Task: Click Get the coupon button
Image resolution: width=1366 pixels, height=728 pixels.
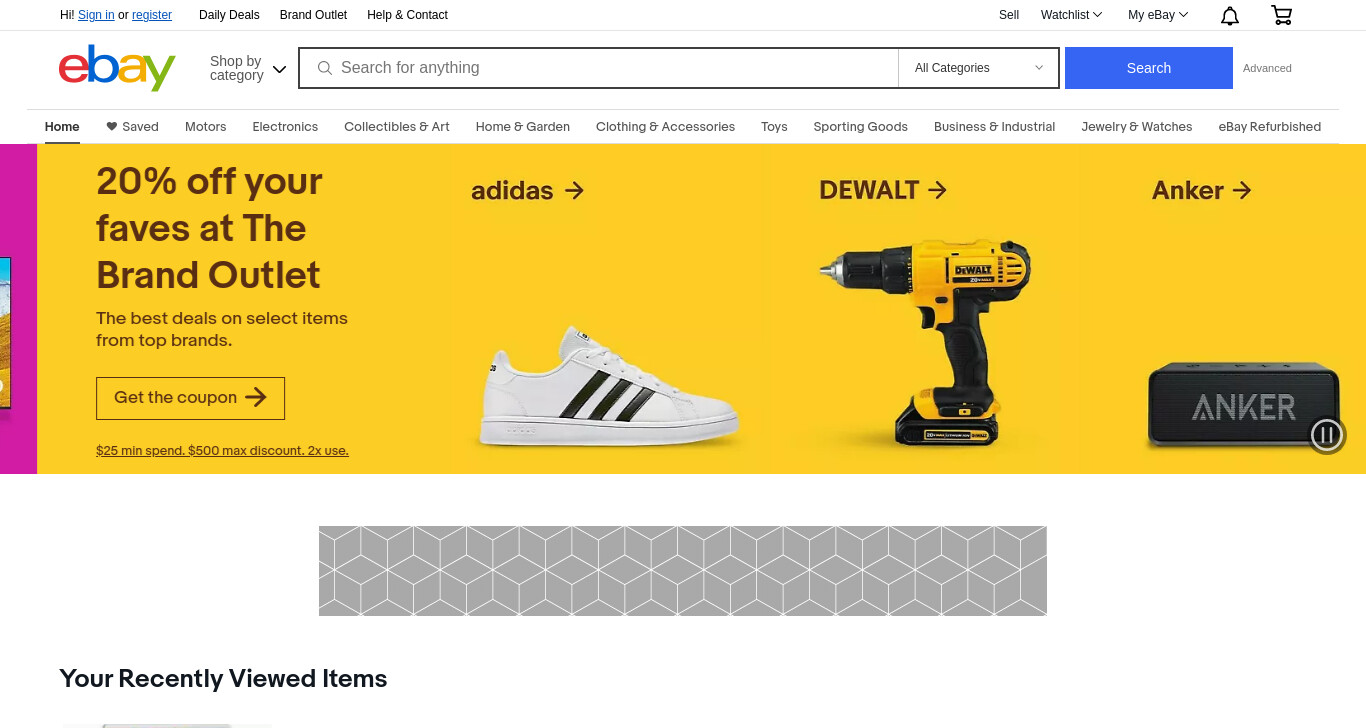Action: click(x=190, y=398)
